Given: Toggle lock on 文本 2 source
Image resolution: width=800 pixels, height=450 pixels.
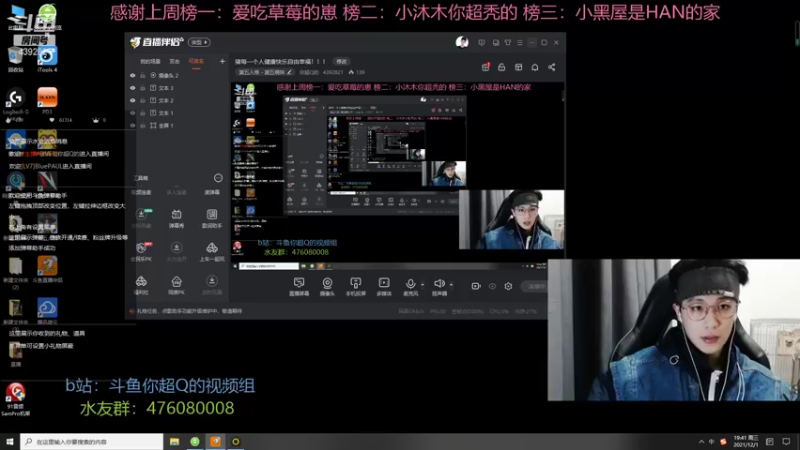Looking at the screenshot, I should (143, 101).
